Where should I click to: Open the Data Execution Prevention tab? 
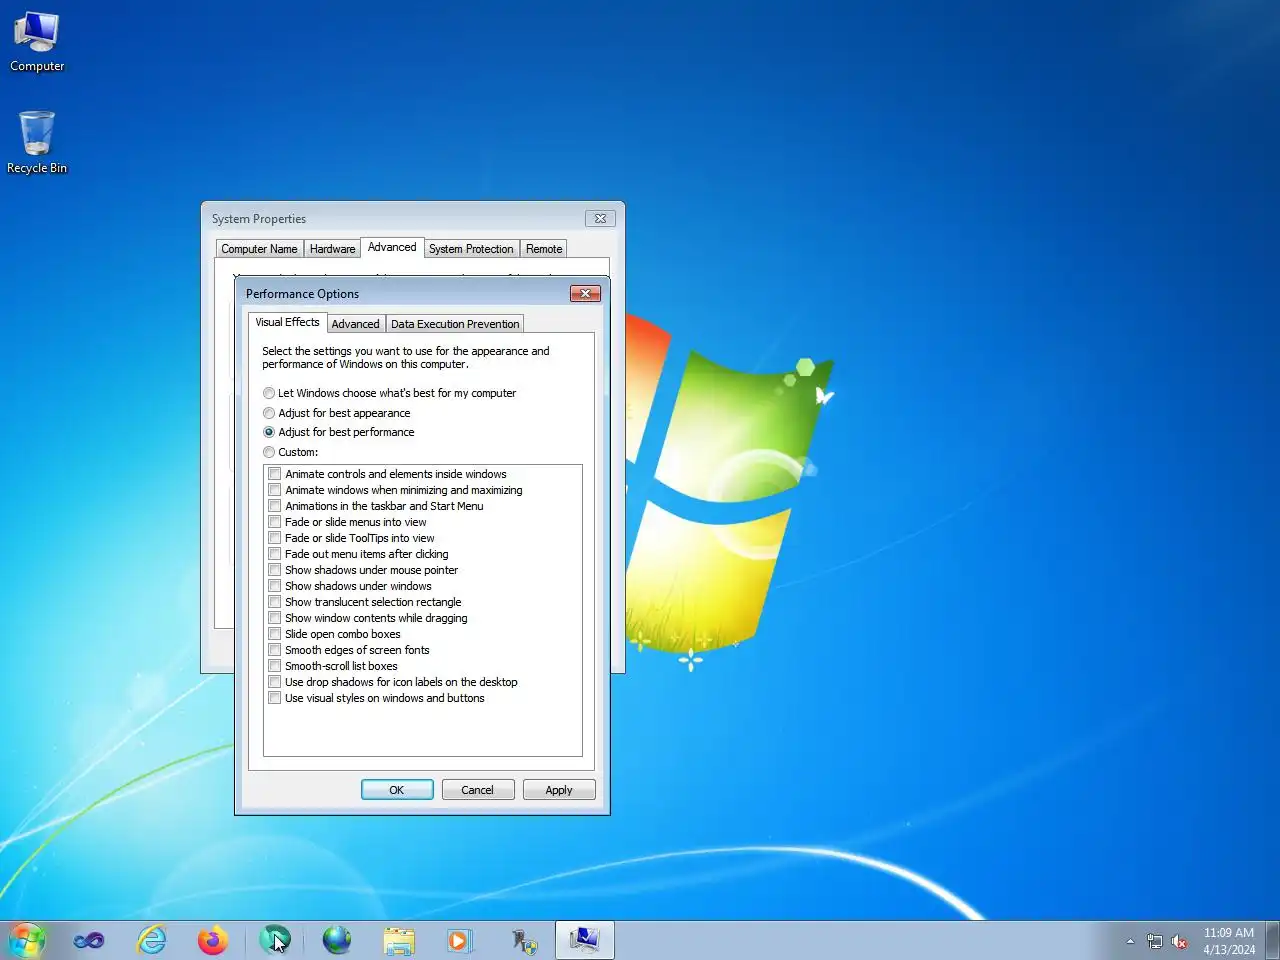point(455,324)
